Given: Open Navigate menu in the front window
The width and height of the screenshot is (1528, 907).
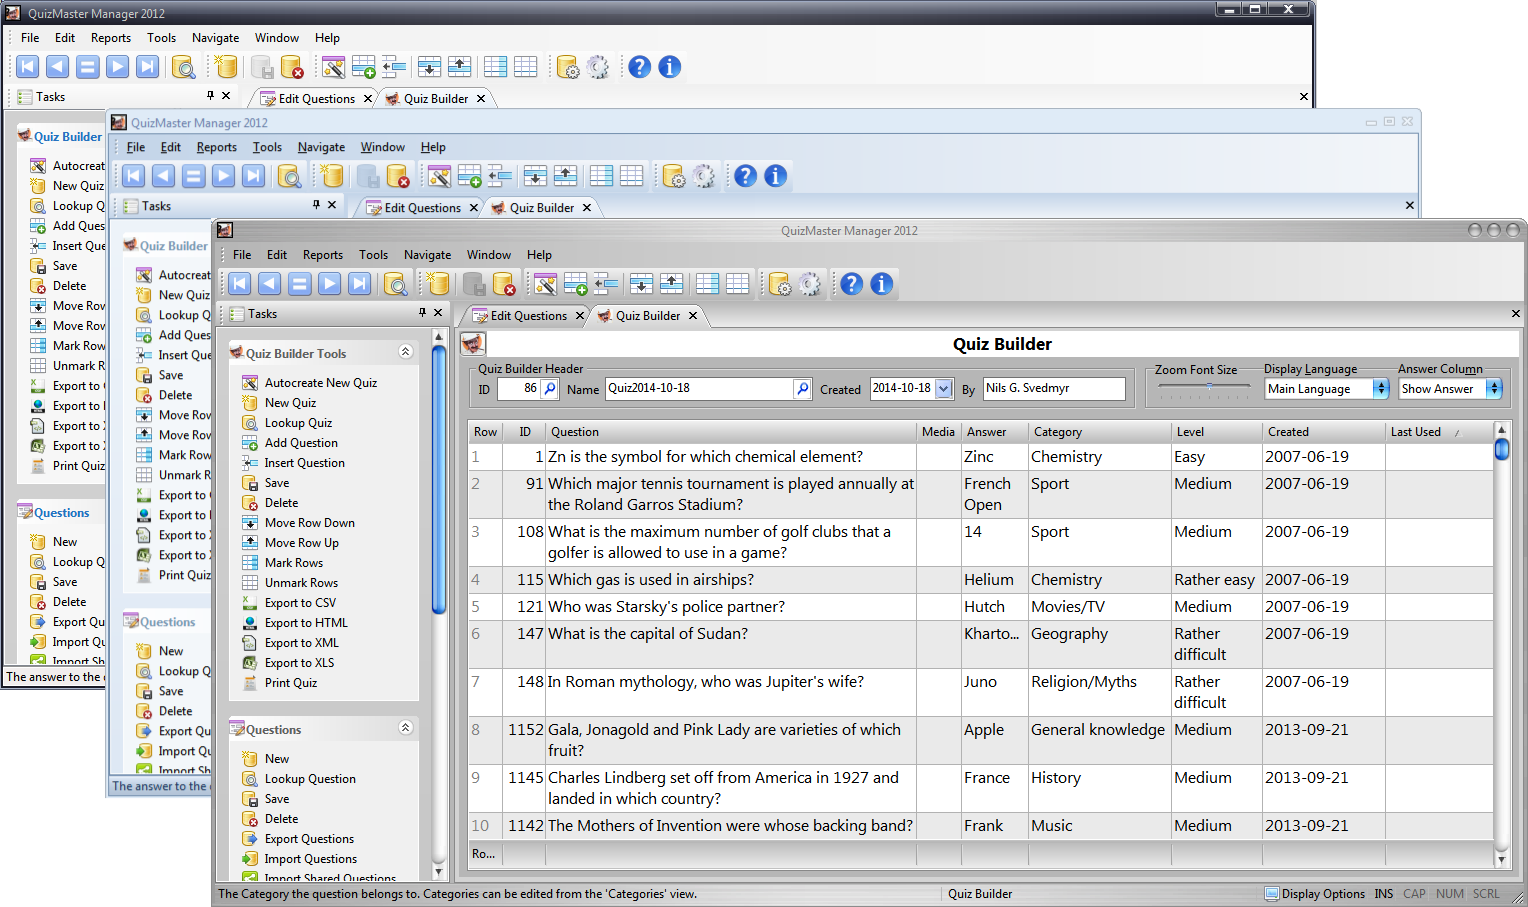Looking at the screenshot, I should tap(428, 255).
